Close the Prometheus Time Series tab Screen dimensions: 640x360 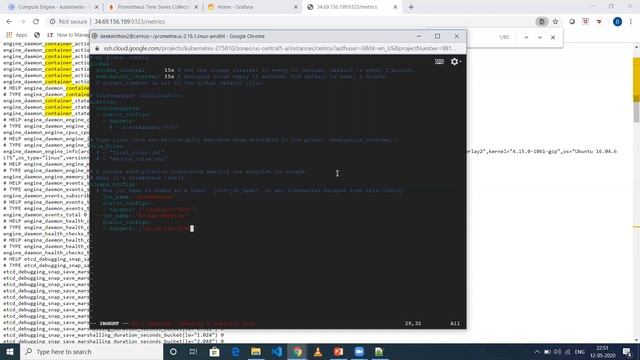click(x=196, y=7)
